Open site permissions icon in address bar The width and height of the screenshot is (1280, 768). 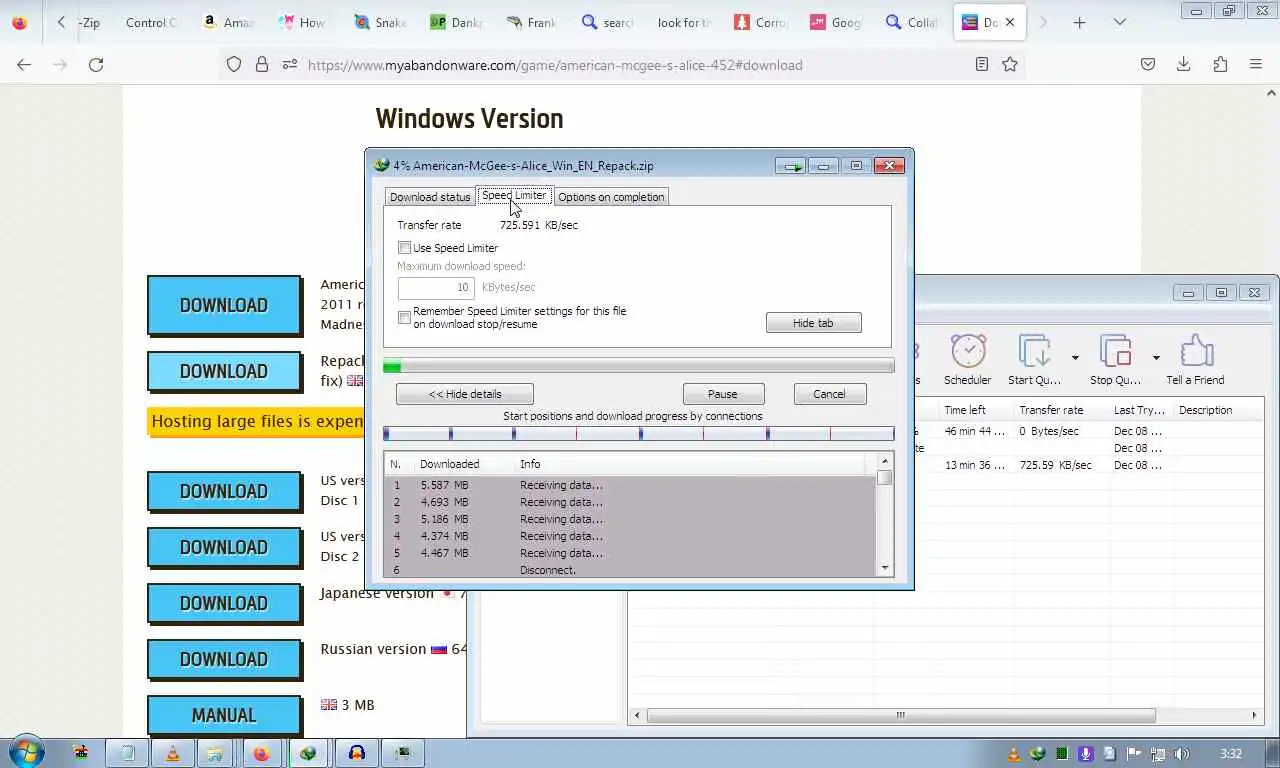(x=290, y=65)
